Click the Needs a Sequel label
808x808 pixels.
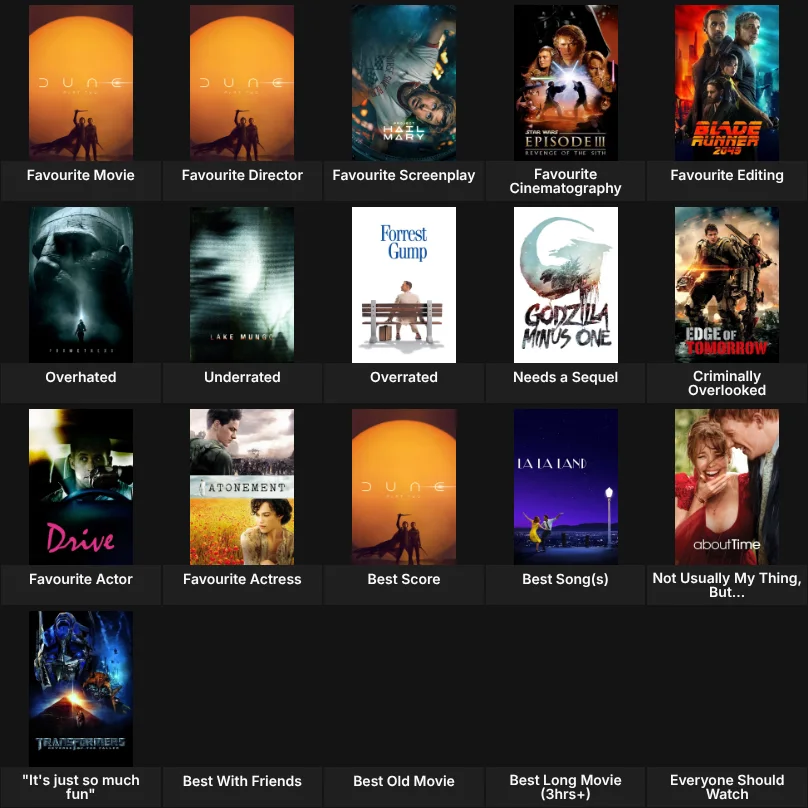click(566, 377)
